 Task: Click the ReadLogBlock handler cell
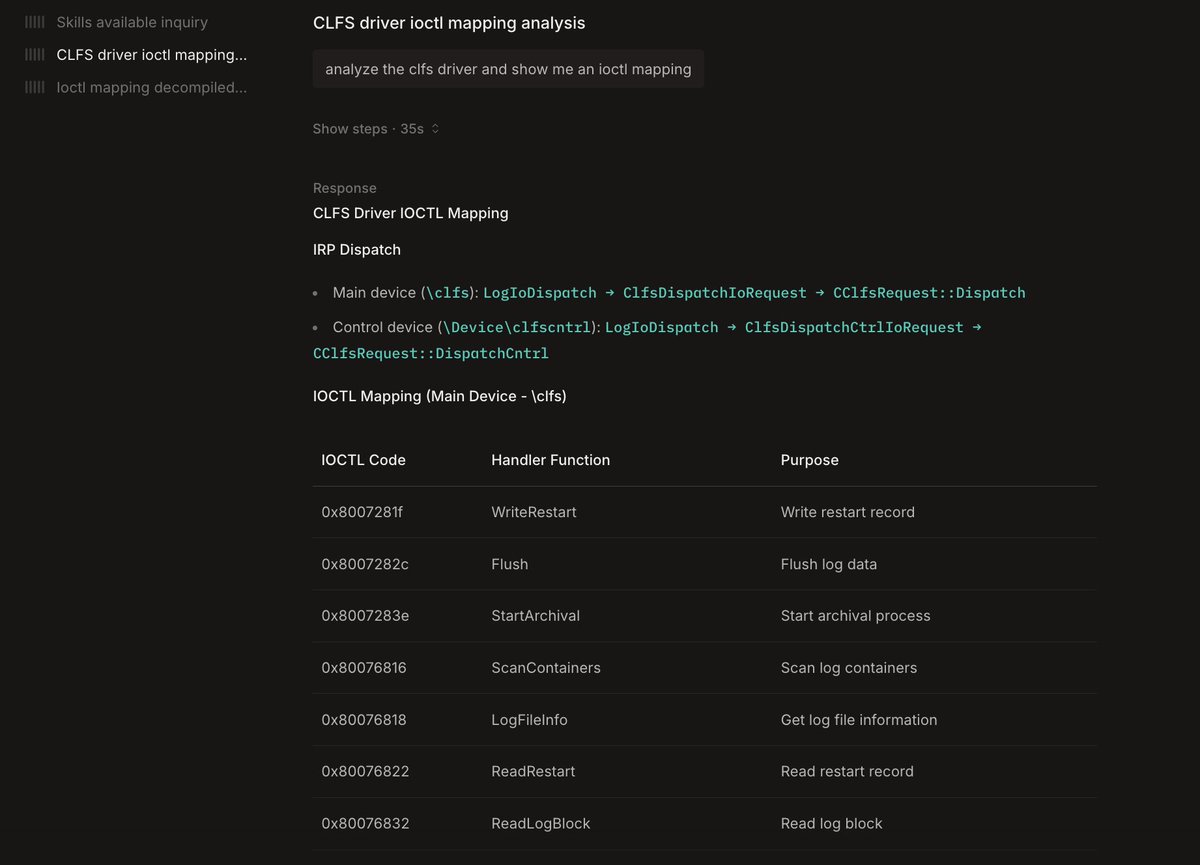click(541, 824)
